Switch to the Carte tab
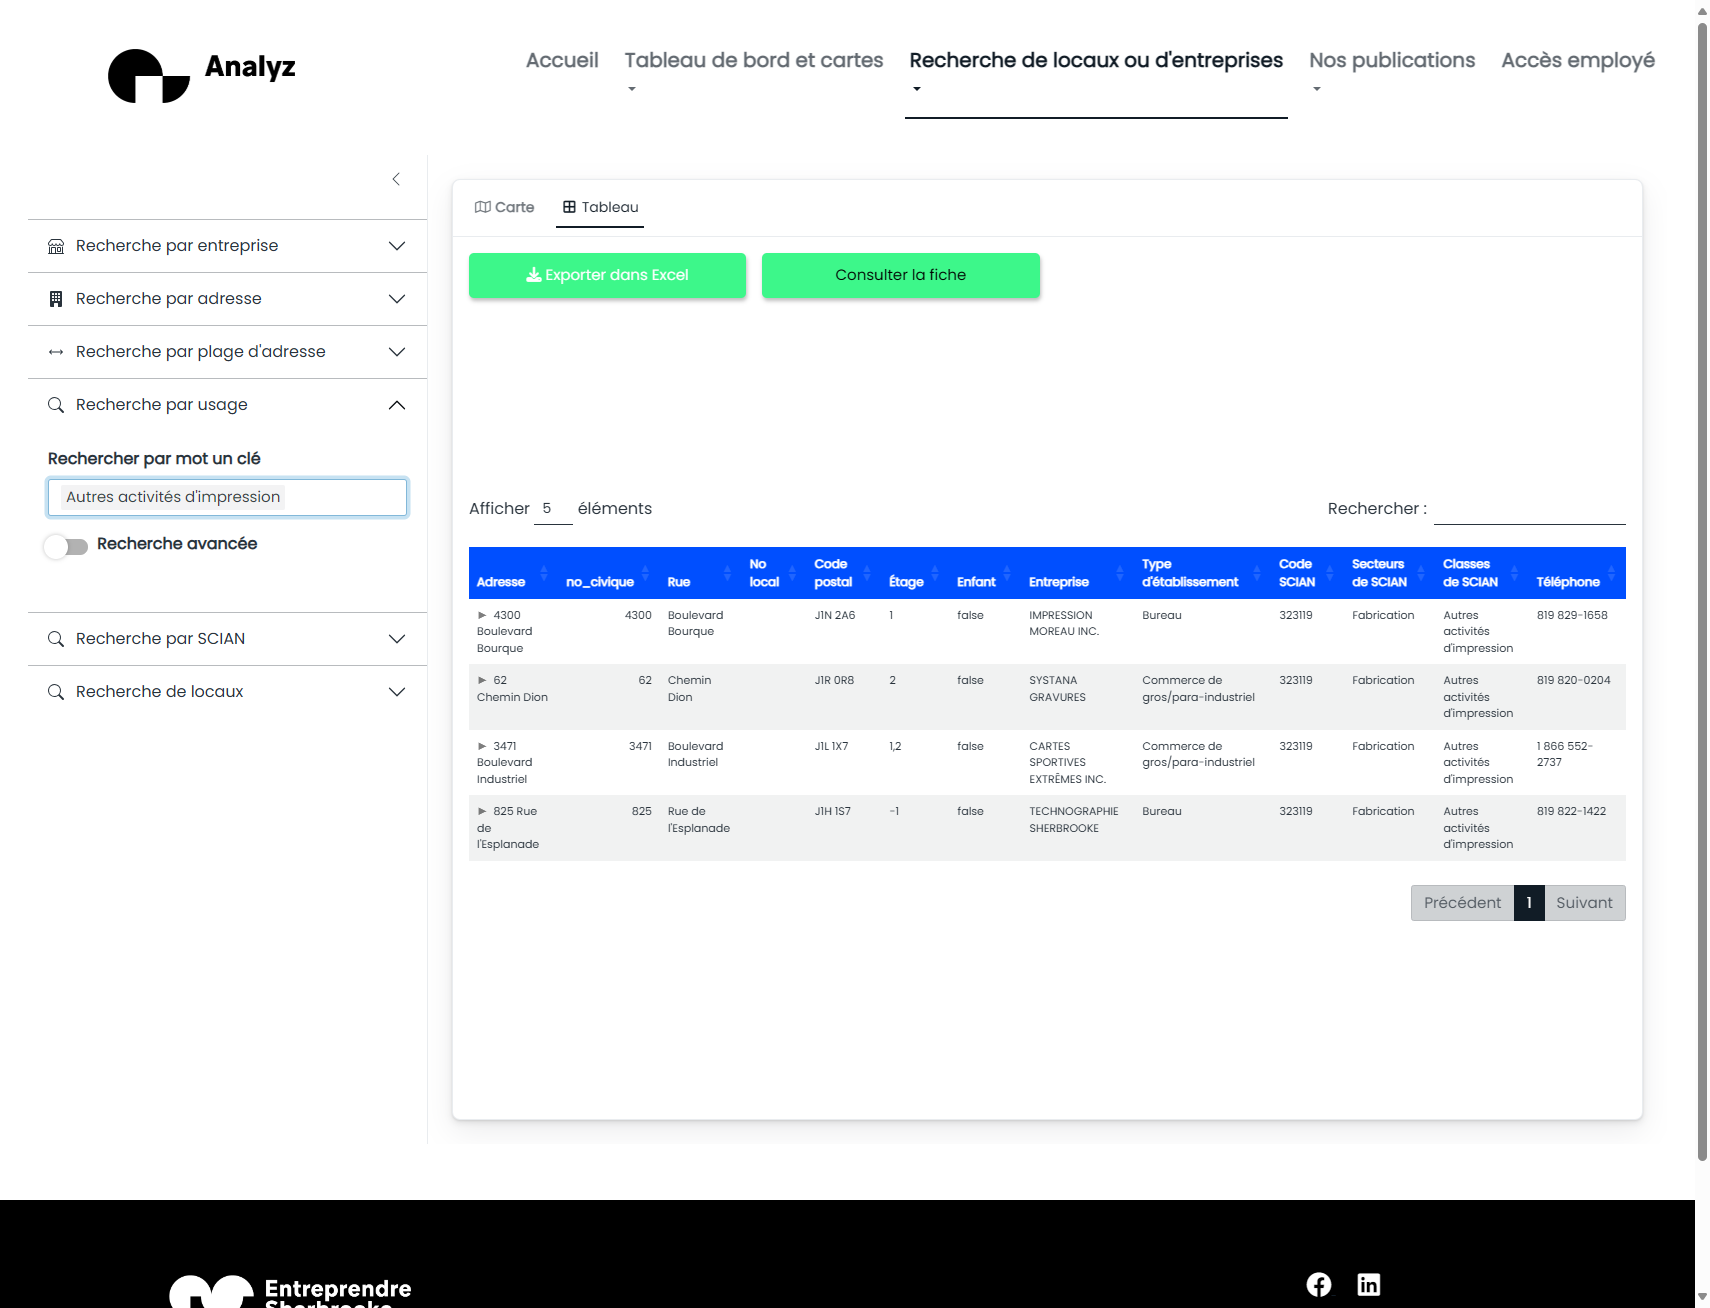Screen dimensions: 1710x1308 click(505, 207)
